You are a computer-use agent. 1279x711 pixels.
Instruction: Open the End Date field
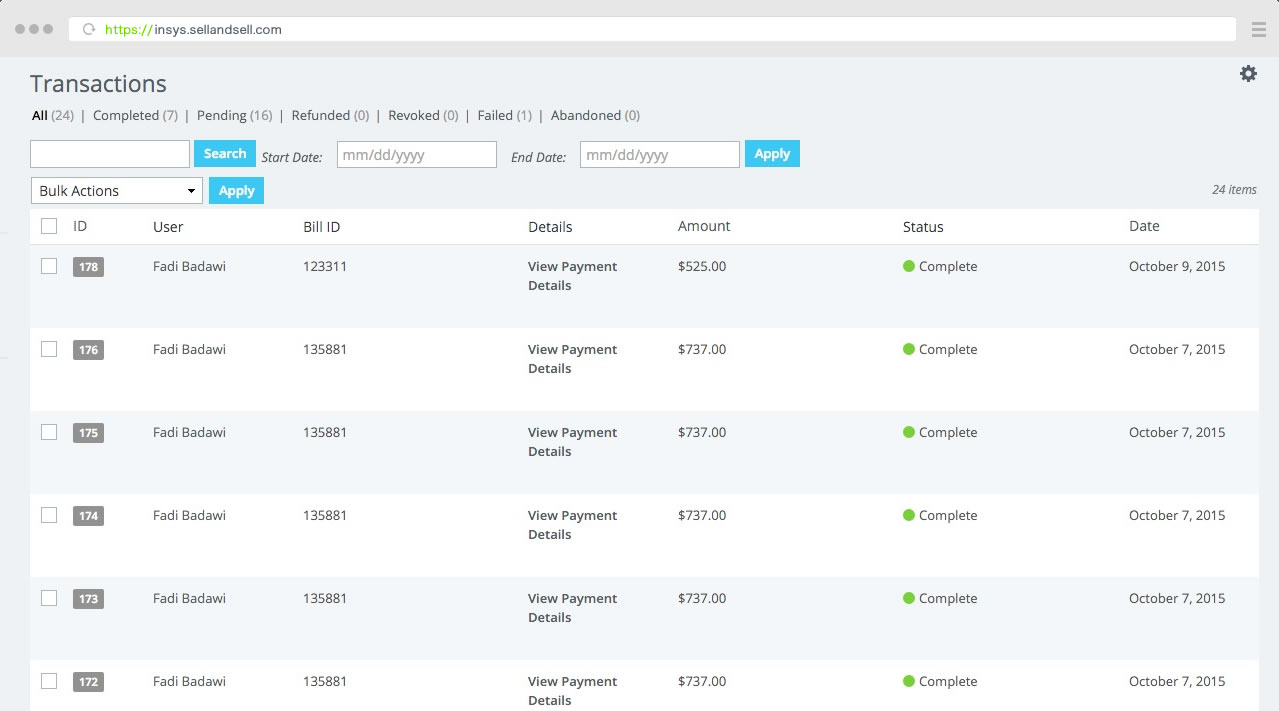point(659,154)
